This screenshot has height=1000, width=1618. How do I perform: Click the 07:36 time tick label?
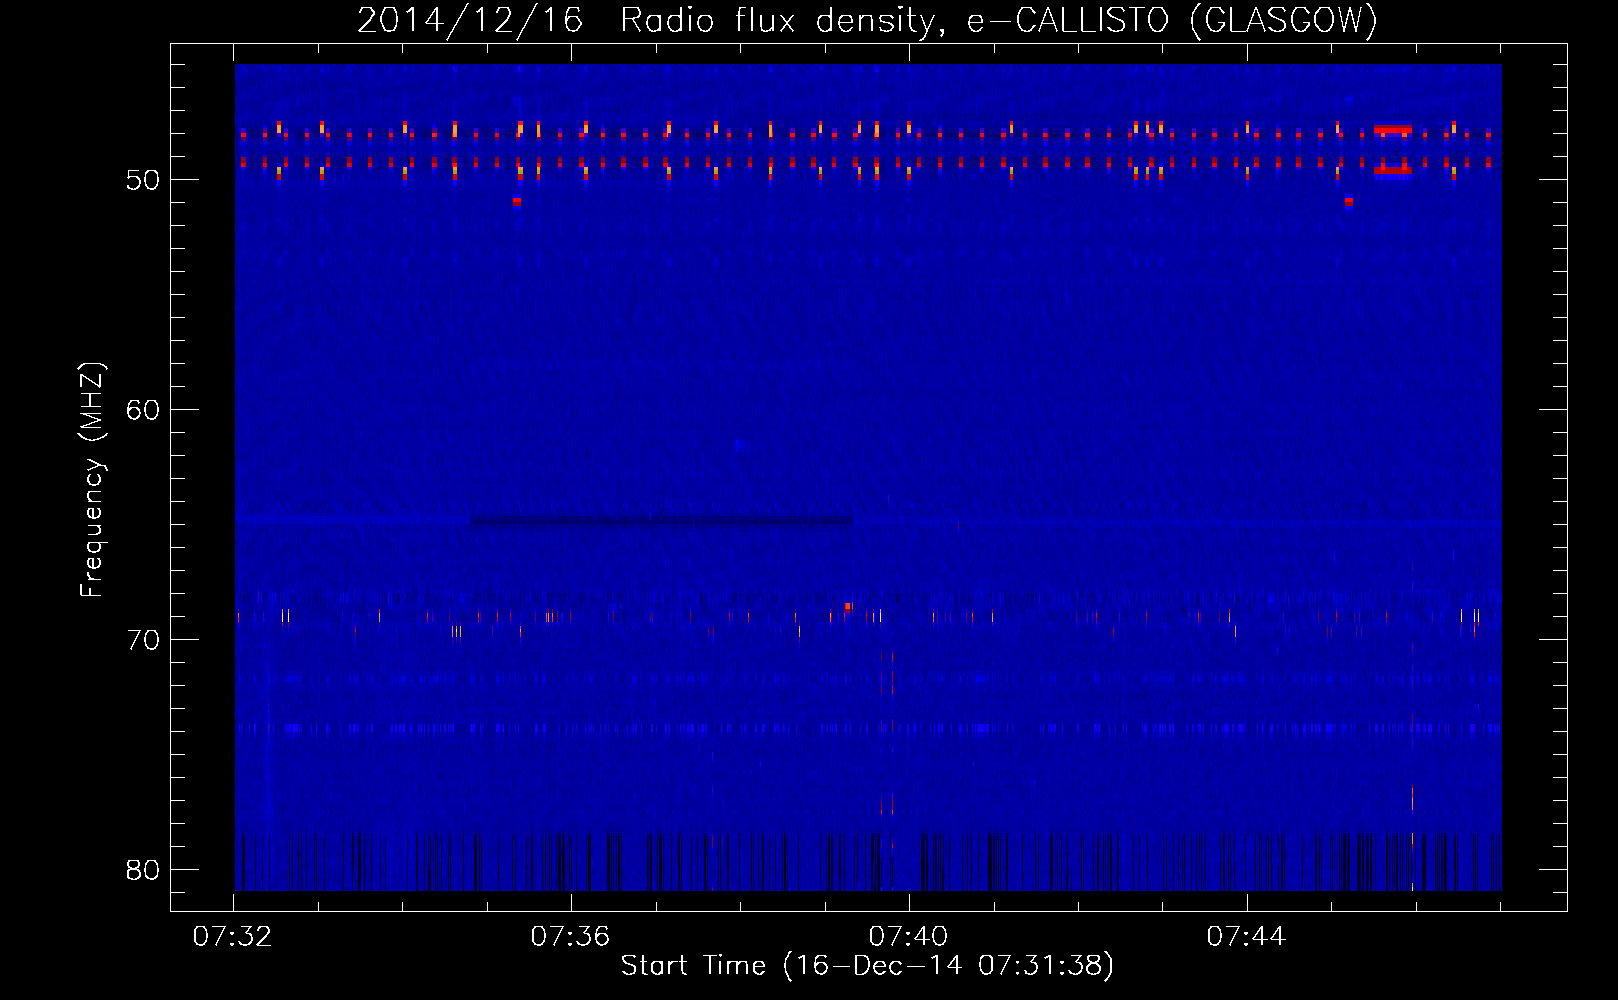[x=570, y=937]
